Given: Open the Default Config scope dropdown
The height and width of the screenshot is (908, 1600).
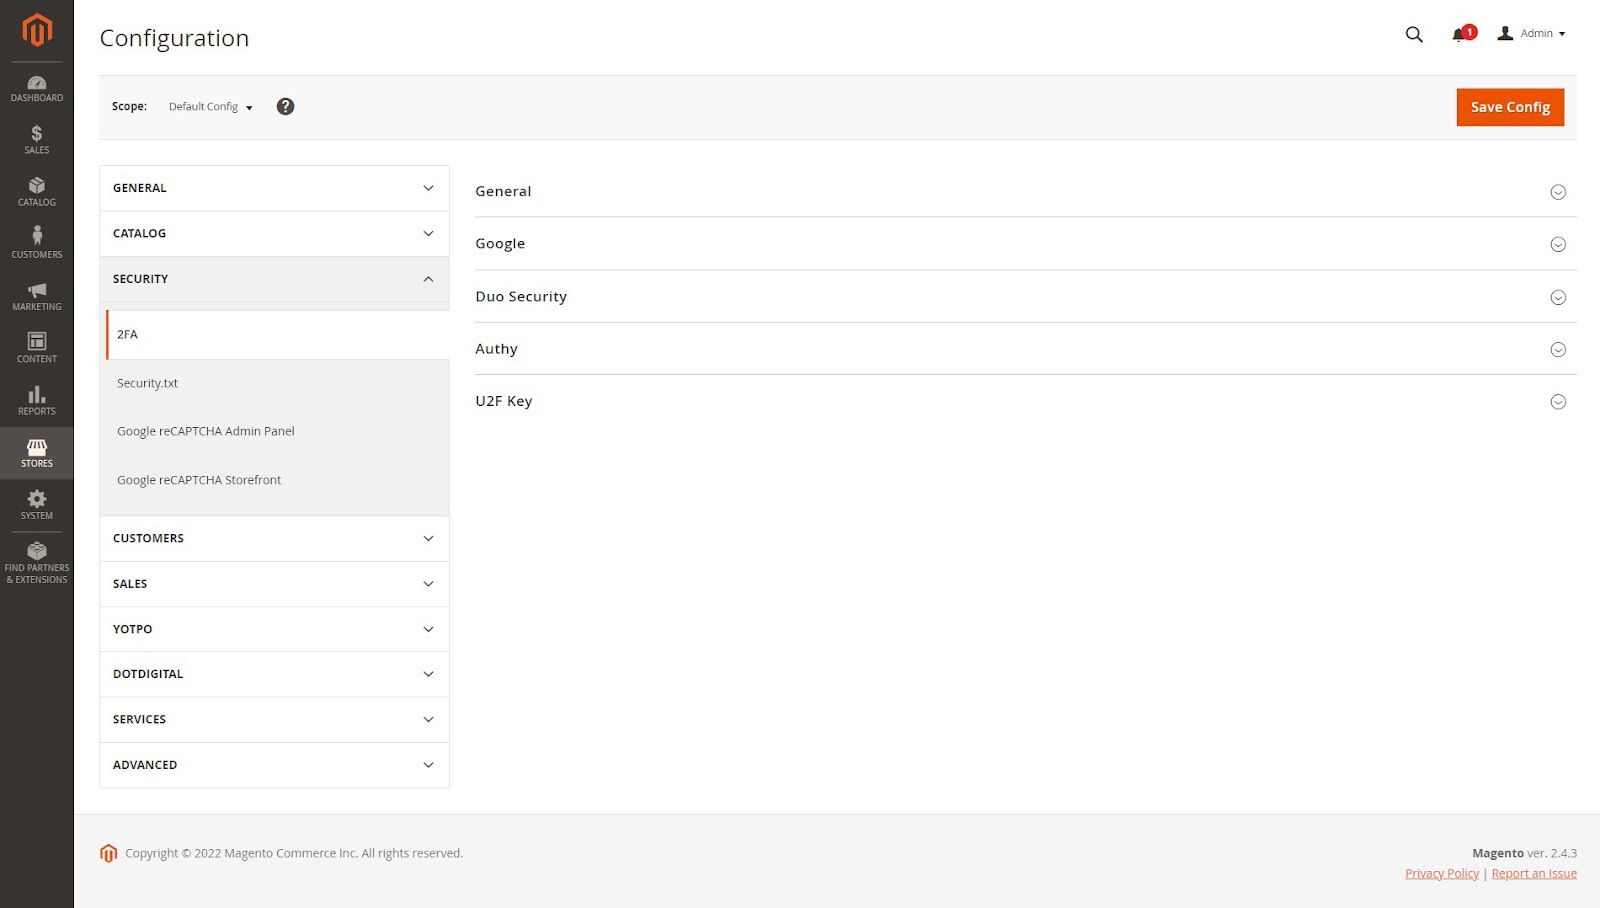Looking at the screenshot, I should point(210,106).
